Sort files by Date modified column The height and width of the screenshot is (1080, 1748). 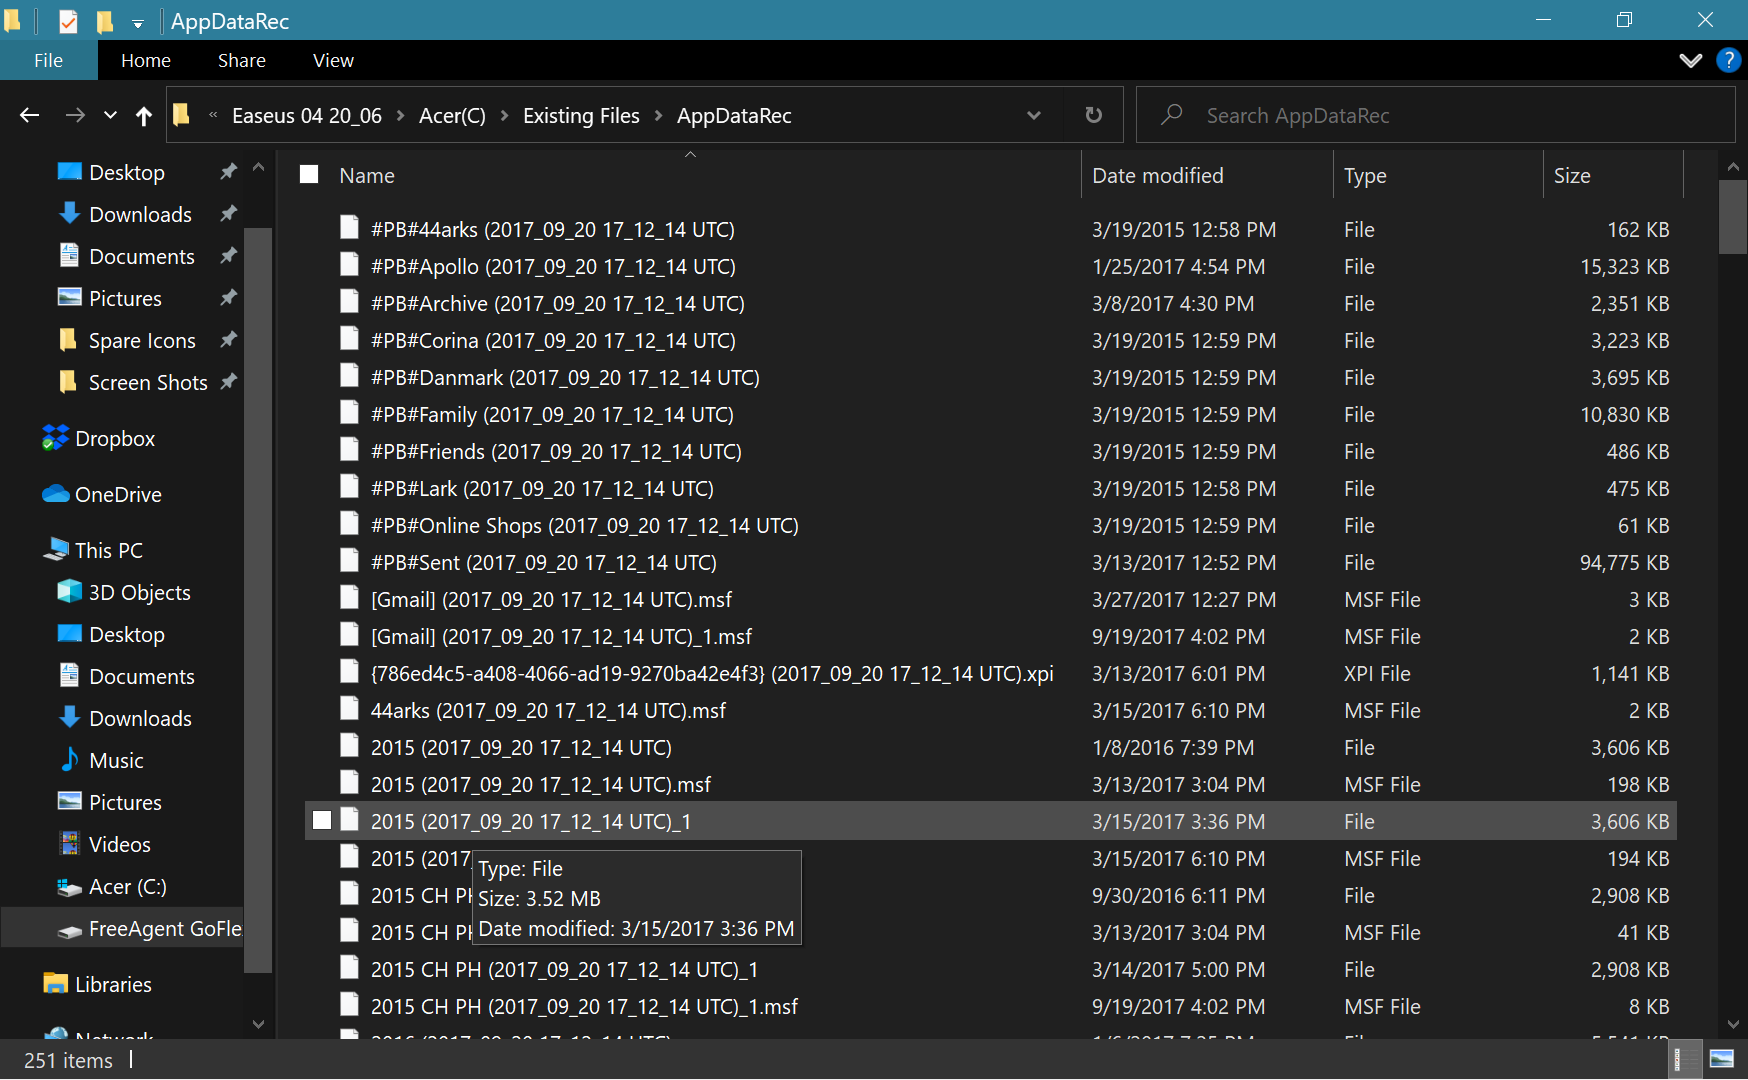1157,176
